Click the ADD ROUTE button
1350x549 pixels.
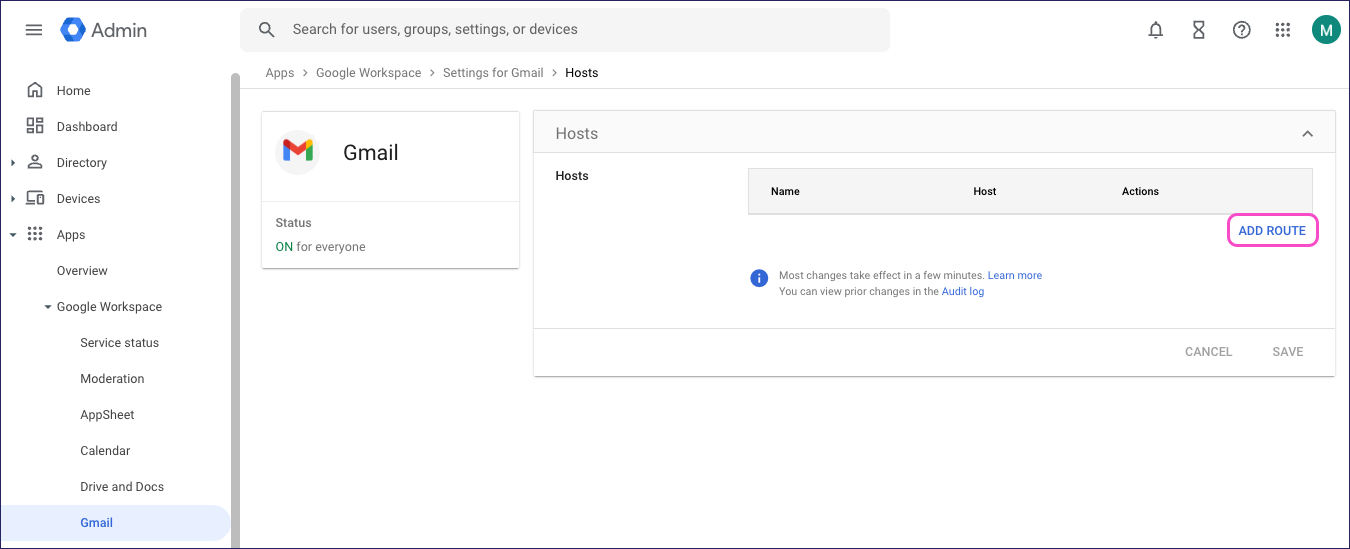click(x=1272, y=231)
